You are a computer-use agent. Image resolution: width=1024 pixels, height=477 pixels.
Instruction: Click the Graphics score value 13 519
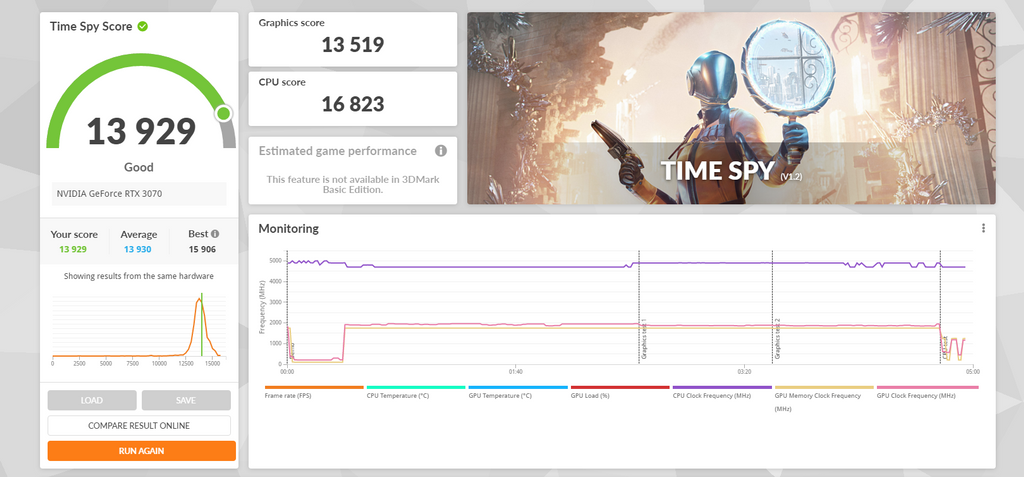353,45
